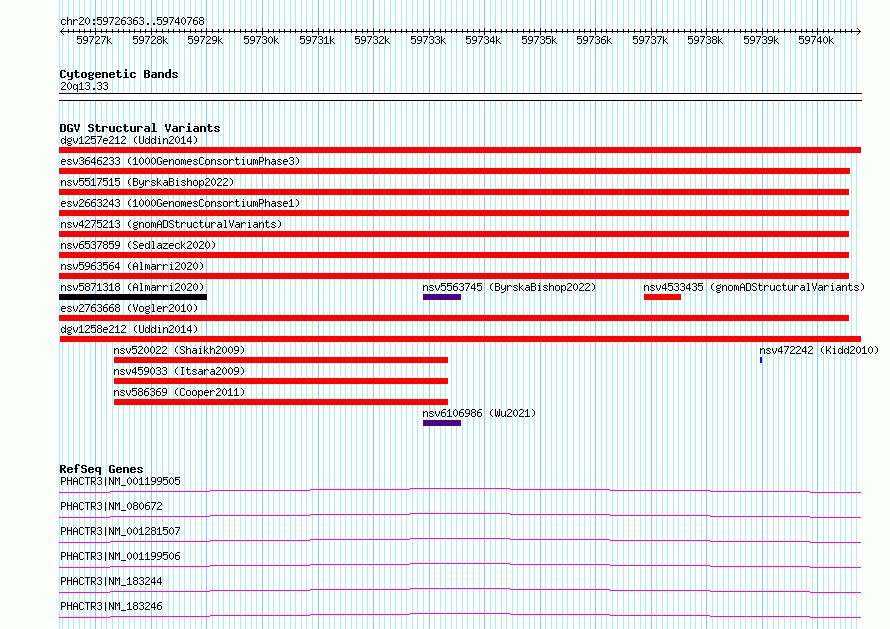Click the red dgv1257e212 variant bar
The width and height of the screenshot is (890, 629).
click(x=460, y=150)
